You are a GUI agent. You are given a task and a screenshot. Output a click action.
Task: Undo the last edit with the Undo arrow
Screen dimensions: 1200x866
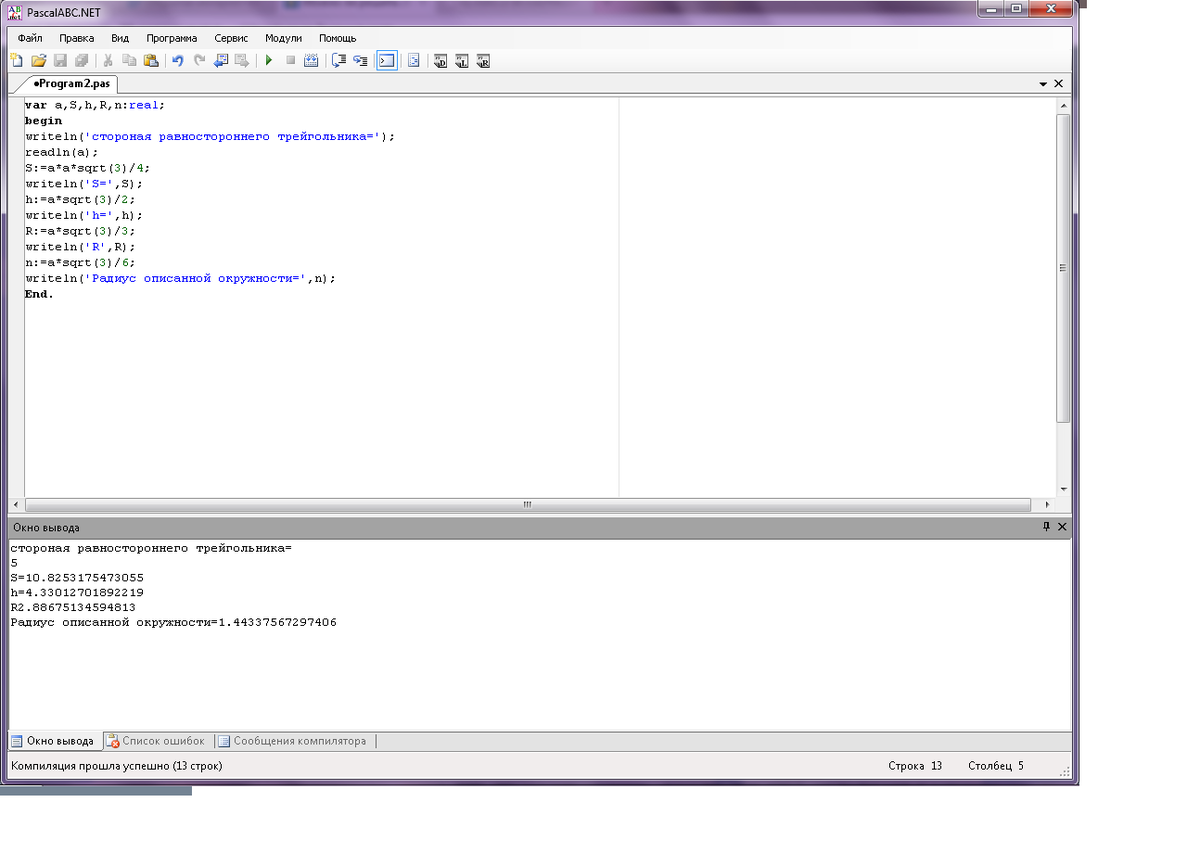tap(178, 61)
